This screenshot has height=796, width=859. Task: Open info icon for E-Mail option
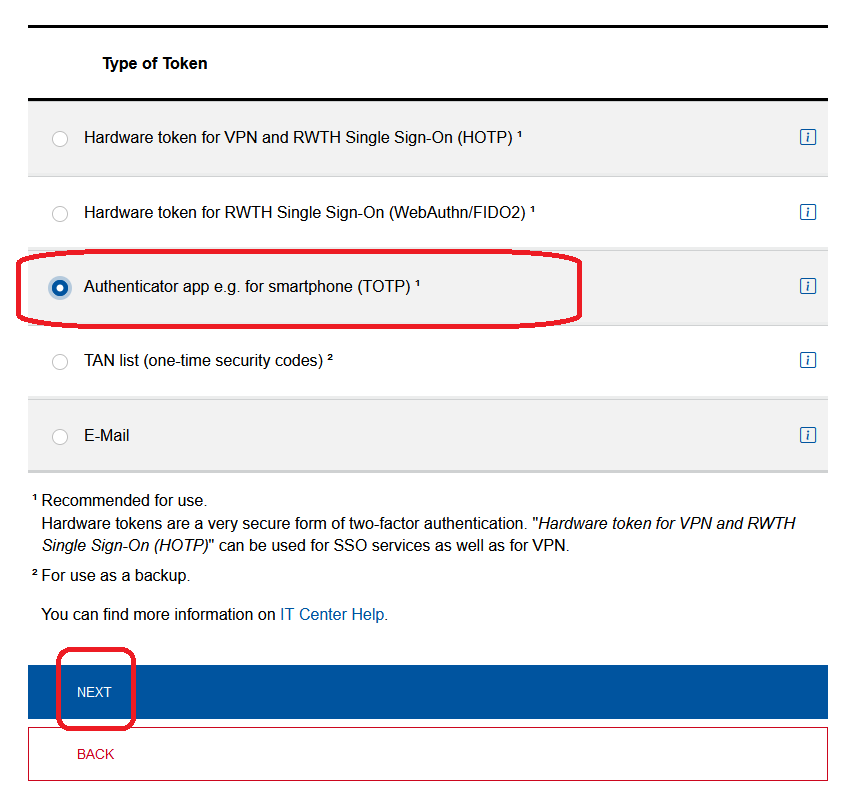click(x=808, y=435)
